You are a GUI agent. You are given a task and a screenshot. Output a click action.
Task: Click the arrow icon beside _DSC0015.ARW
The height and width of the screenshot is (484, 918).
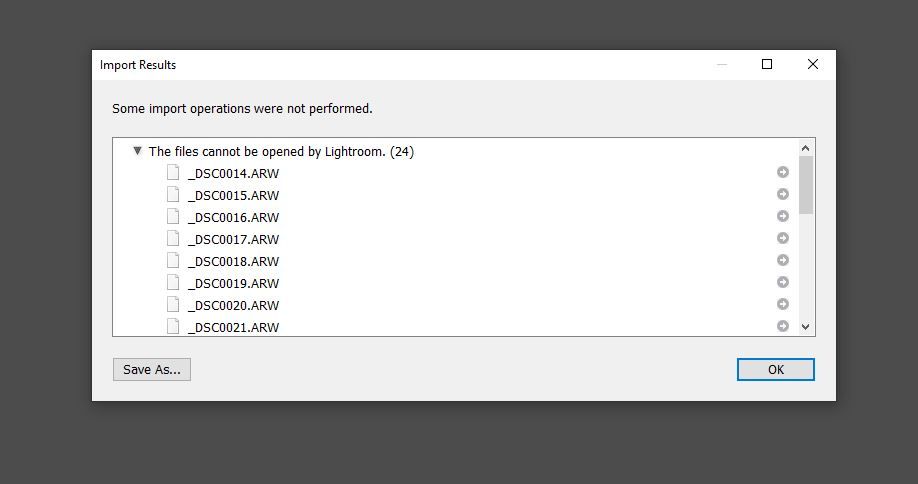pos(783,194)
